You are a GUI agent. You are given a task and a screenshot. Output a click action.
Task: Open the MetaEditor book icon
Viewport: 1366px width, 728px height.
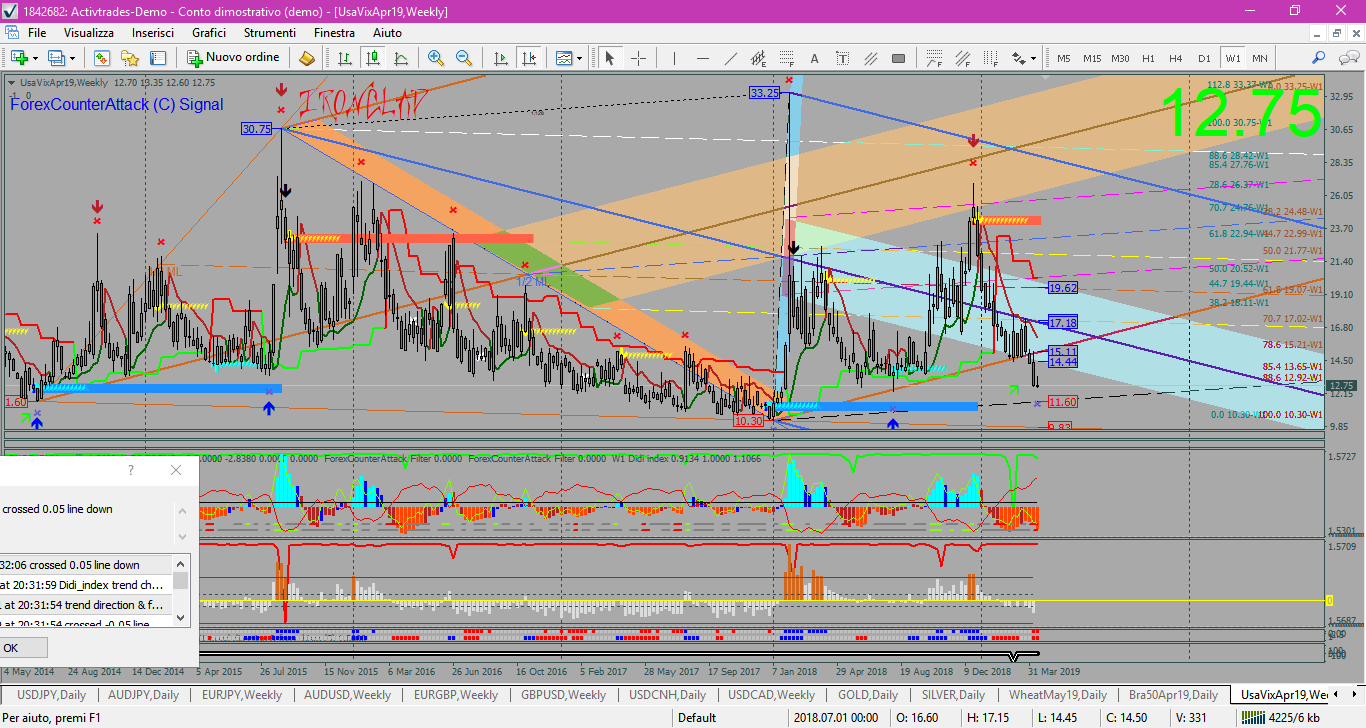[x=307, y=58]
